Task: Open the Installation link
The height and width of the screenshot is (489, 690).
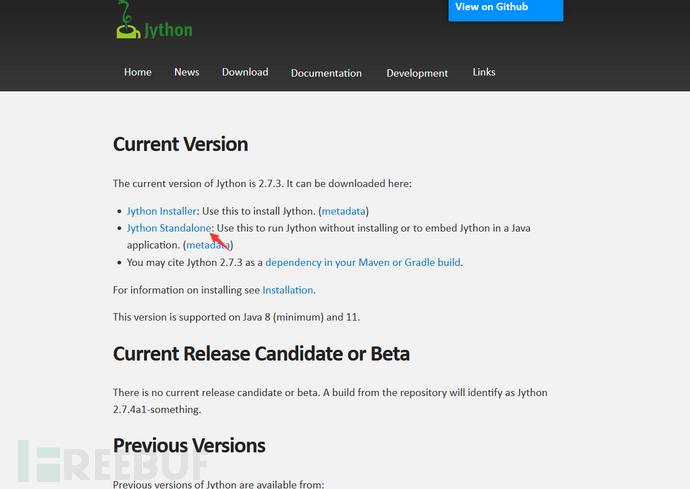Action: point(288,290)
